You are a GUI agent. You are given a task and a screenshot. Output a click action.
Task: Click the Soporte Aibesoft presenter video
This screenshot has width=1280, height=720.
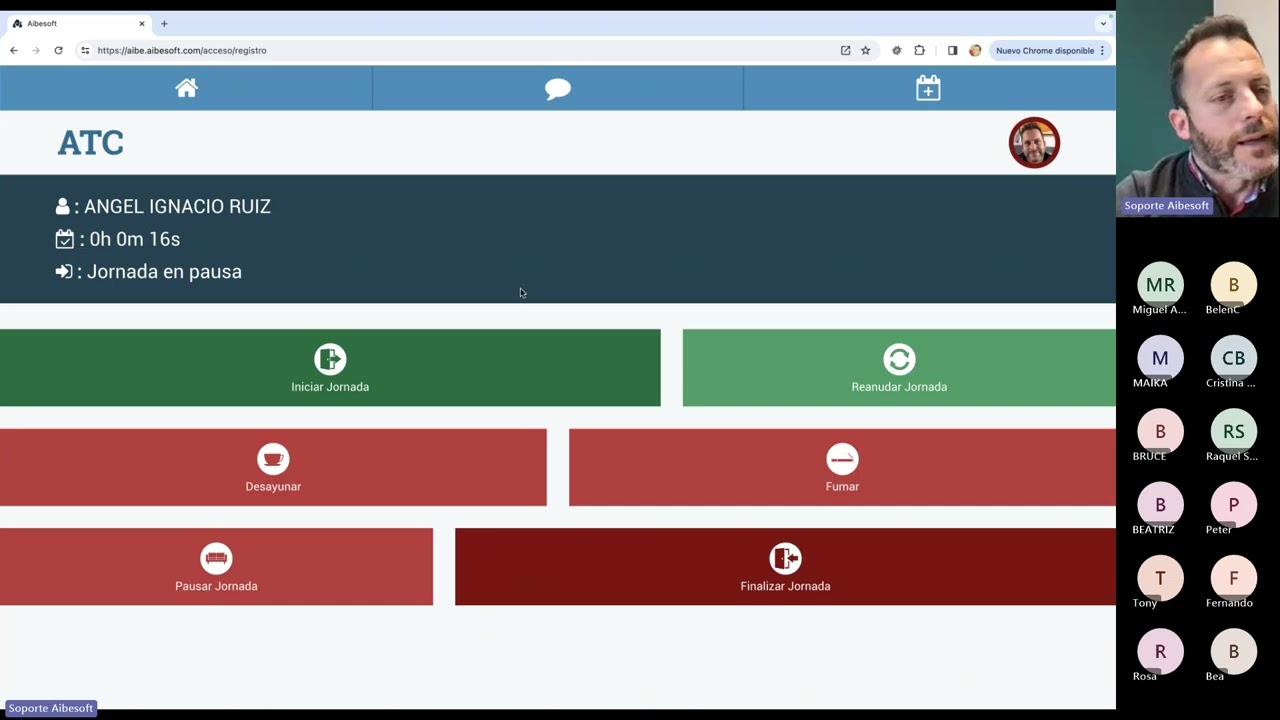point(1198,108)
